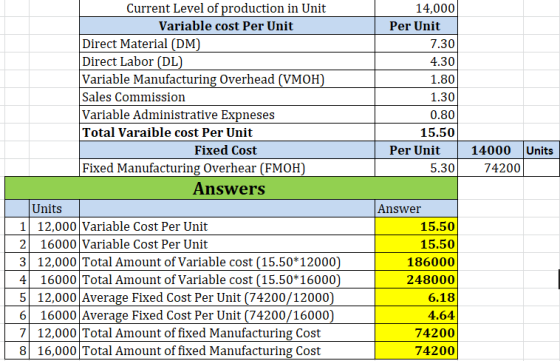Screen dimensions: 560x361
Task: Select the 12,000 units cell in row 7
Action: click(54, 333)
